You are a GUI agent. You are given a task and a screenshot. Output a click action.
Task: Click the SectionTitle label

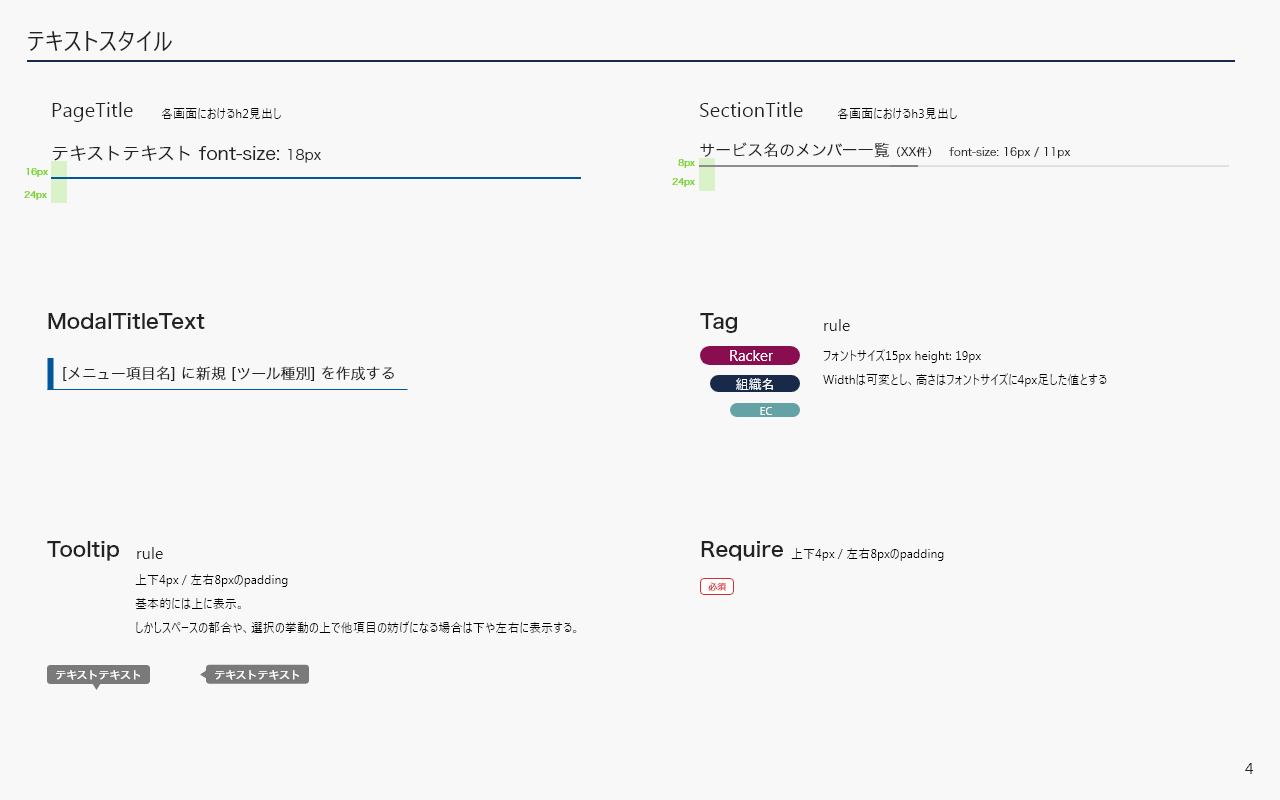click(751, 110)
